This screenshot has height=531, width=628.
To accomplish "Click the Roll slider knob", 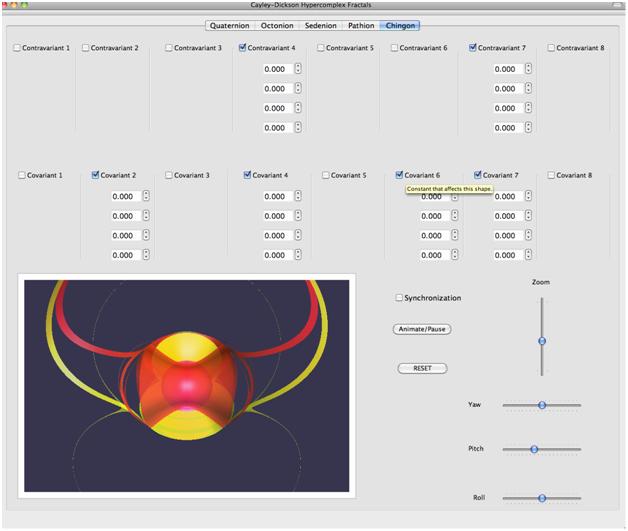I will point(541,497).
